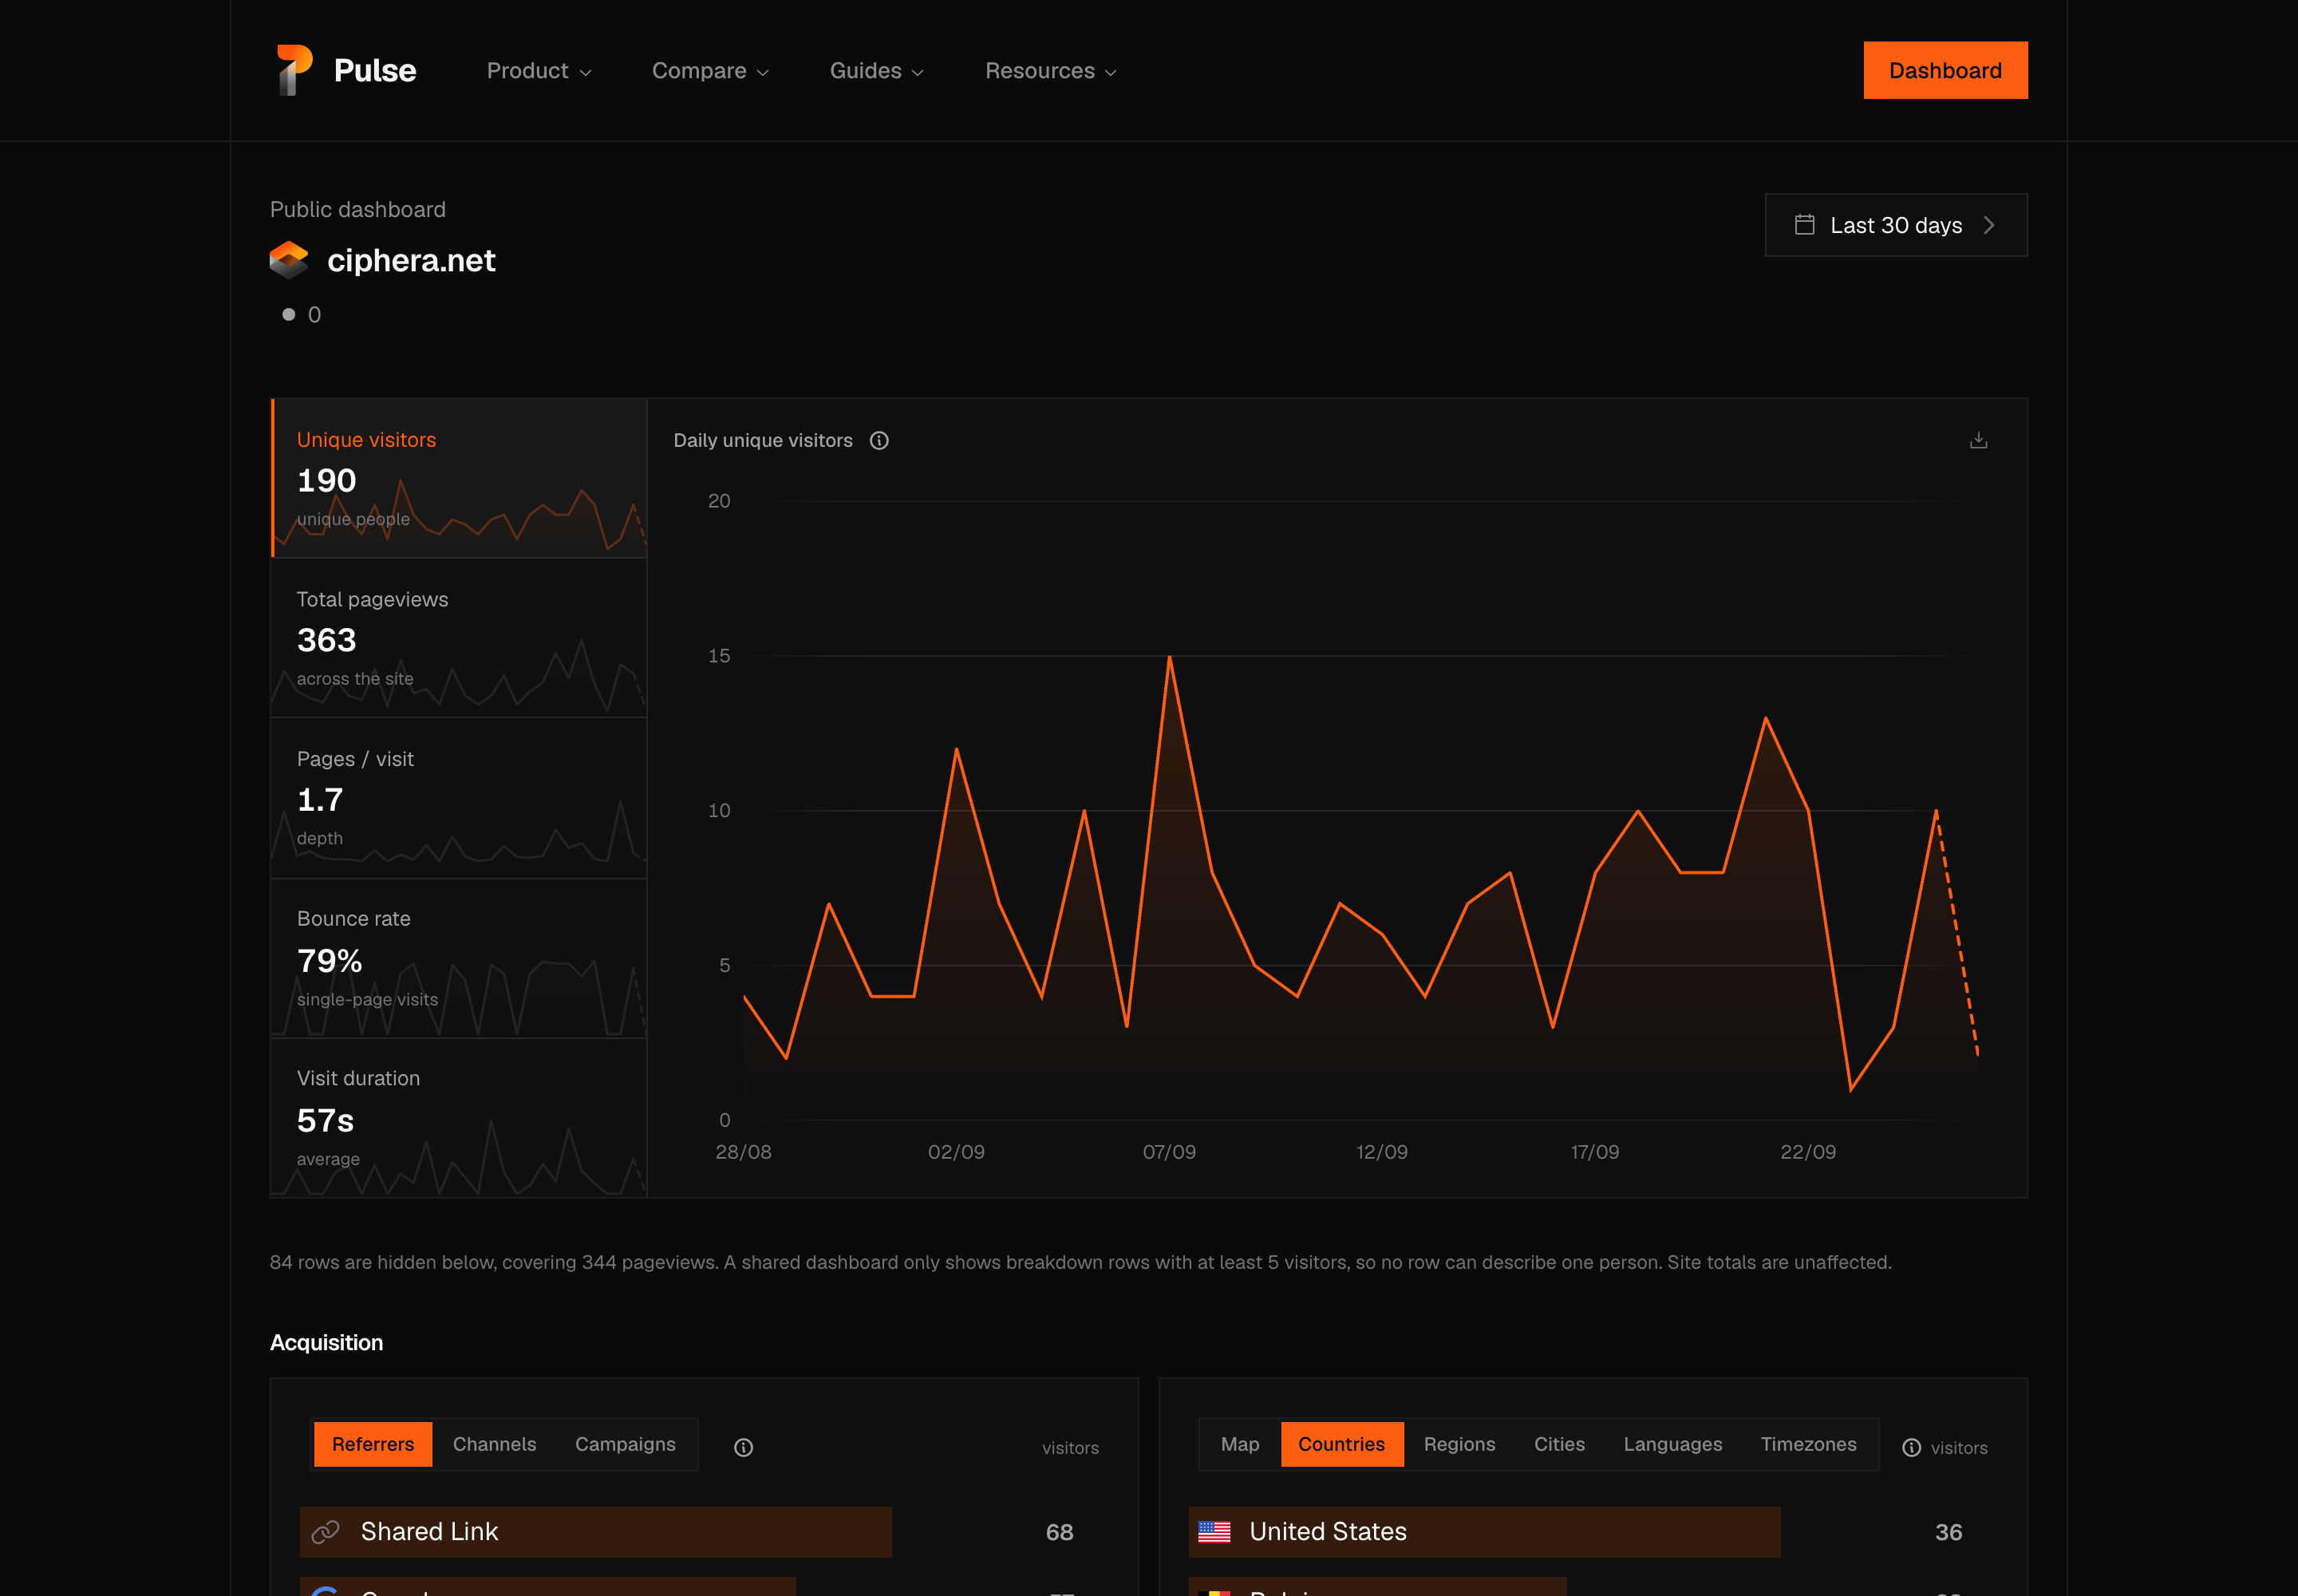Click the calendar icon in date range picker
Image resolution: width=2298 pixels, height=1596 pixels.
pyautogui.click(x=1804, y=225)
